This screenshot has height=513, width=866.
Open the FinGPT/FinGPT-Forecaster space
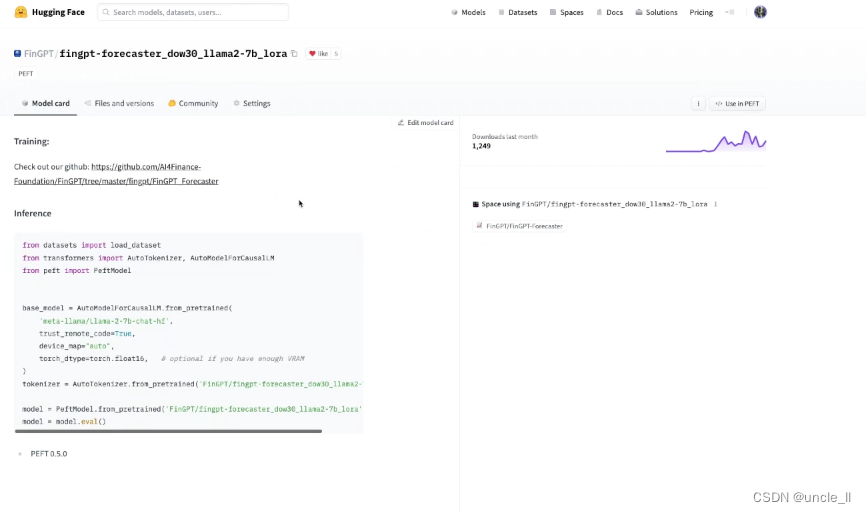click(x=519, y=226)
